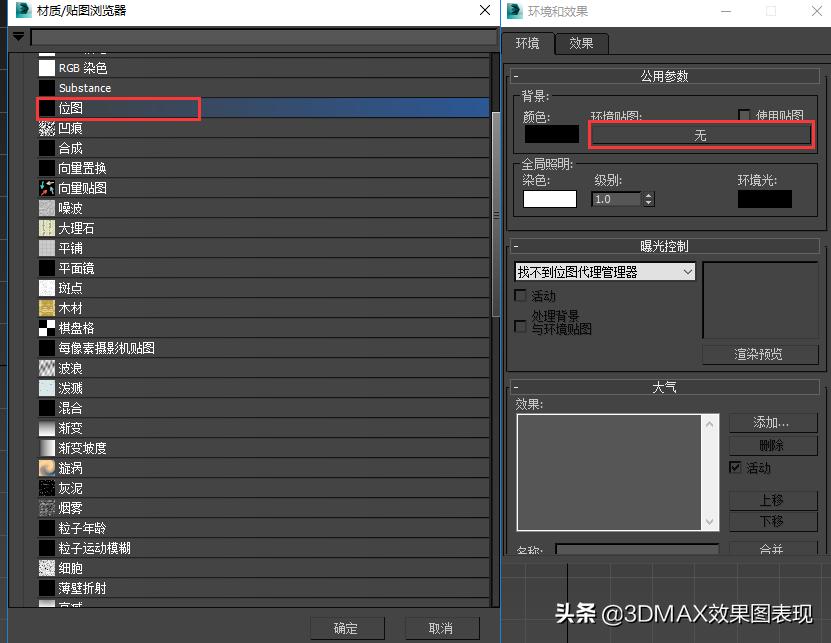Open the filter icon in browser top-left

(18, 36)
